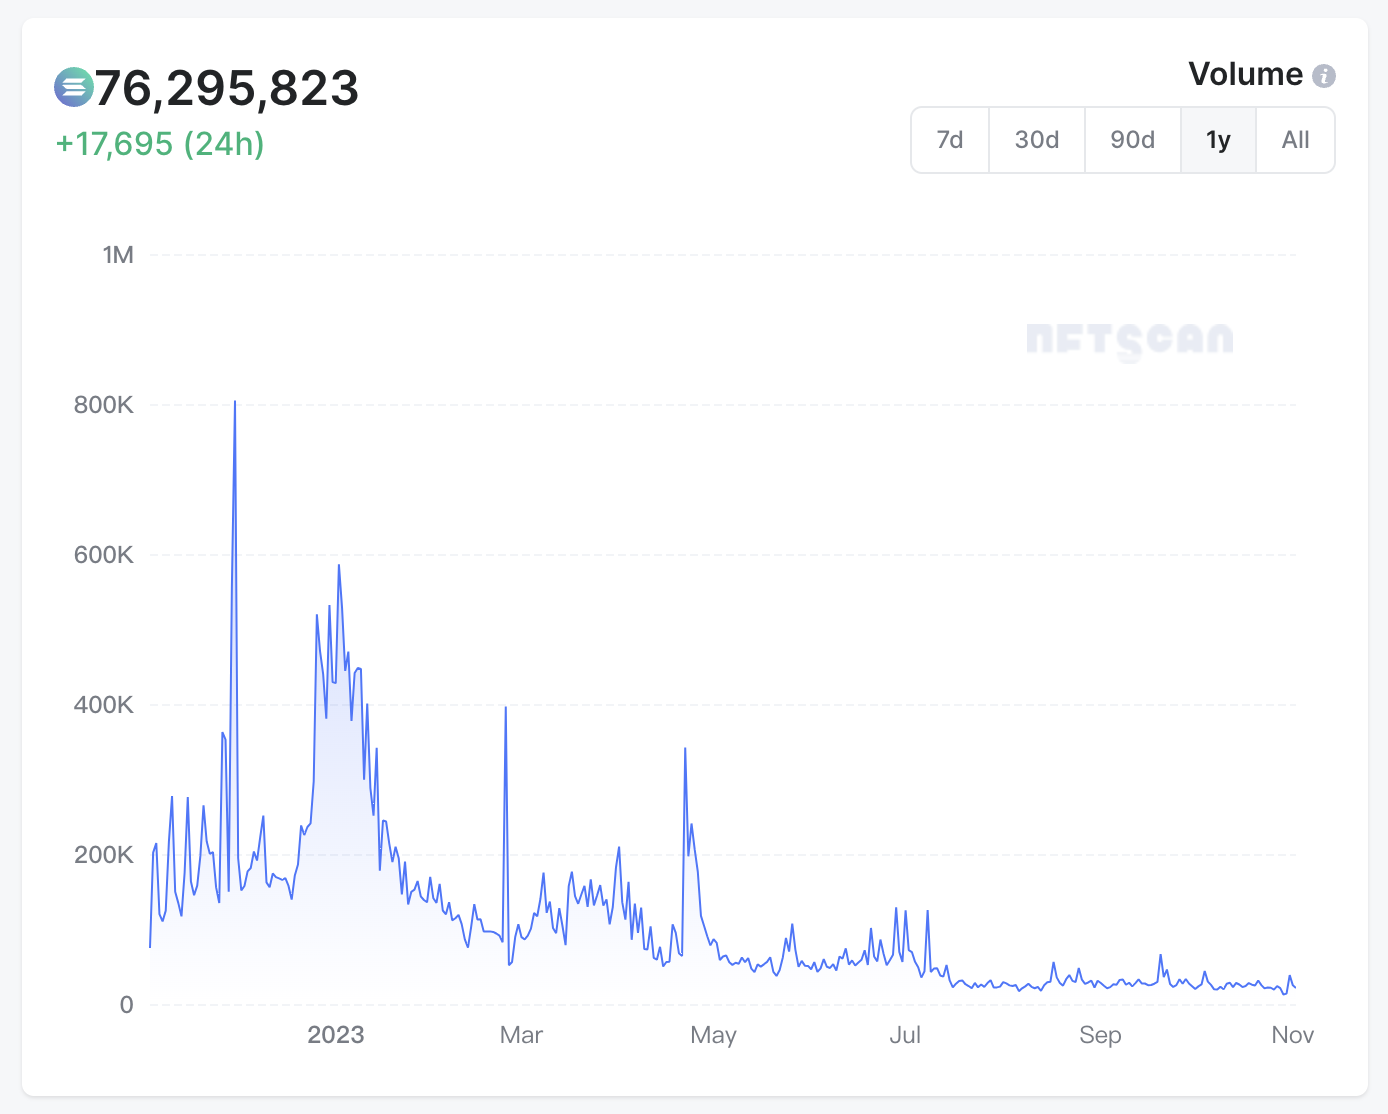Image resolution: width=1388 pixels, height=1114 pixels.
Task: Click the 400K spike just before March
Action: 506,709
